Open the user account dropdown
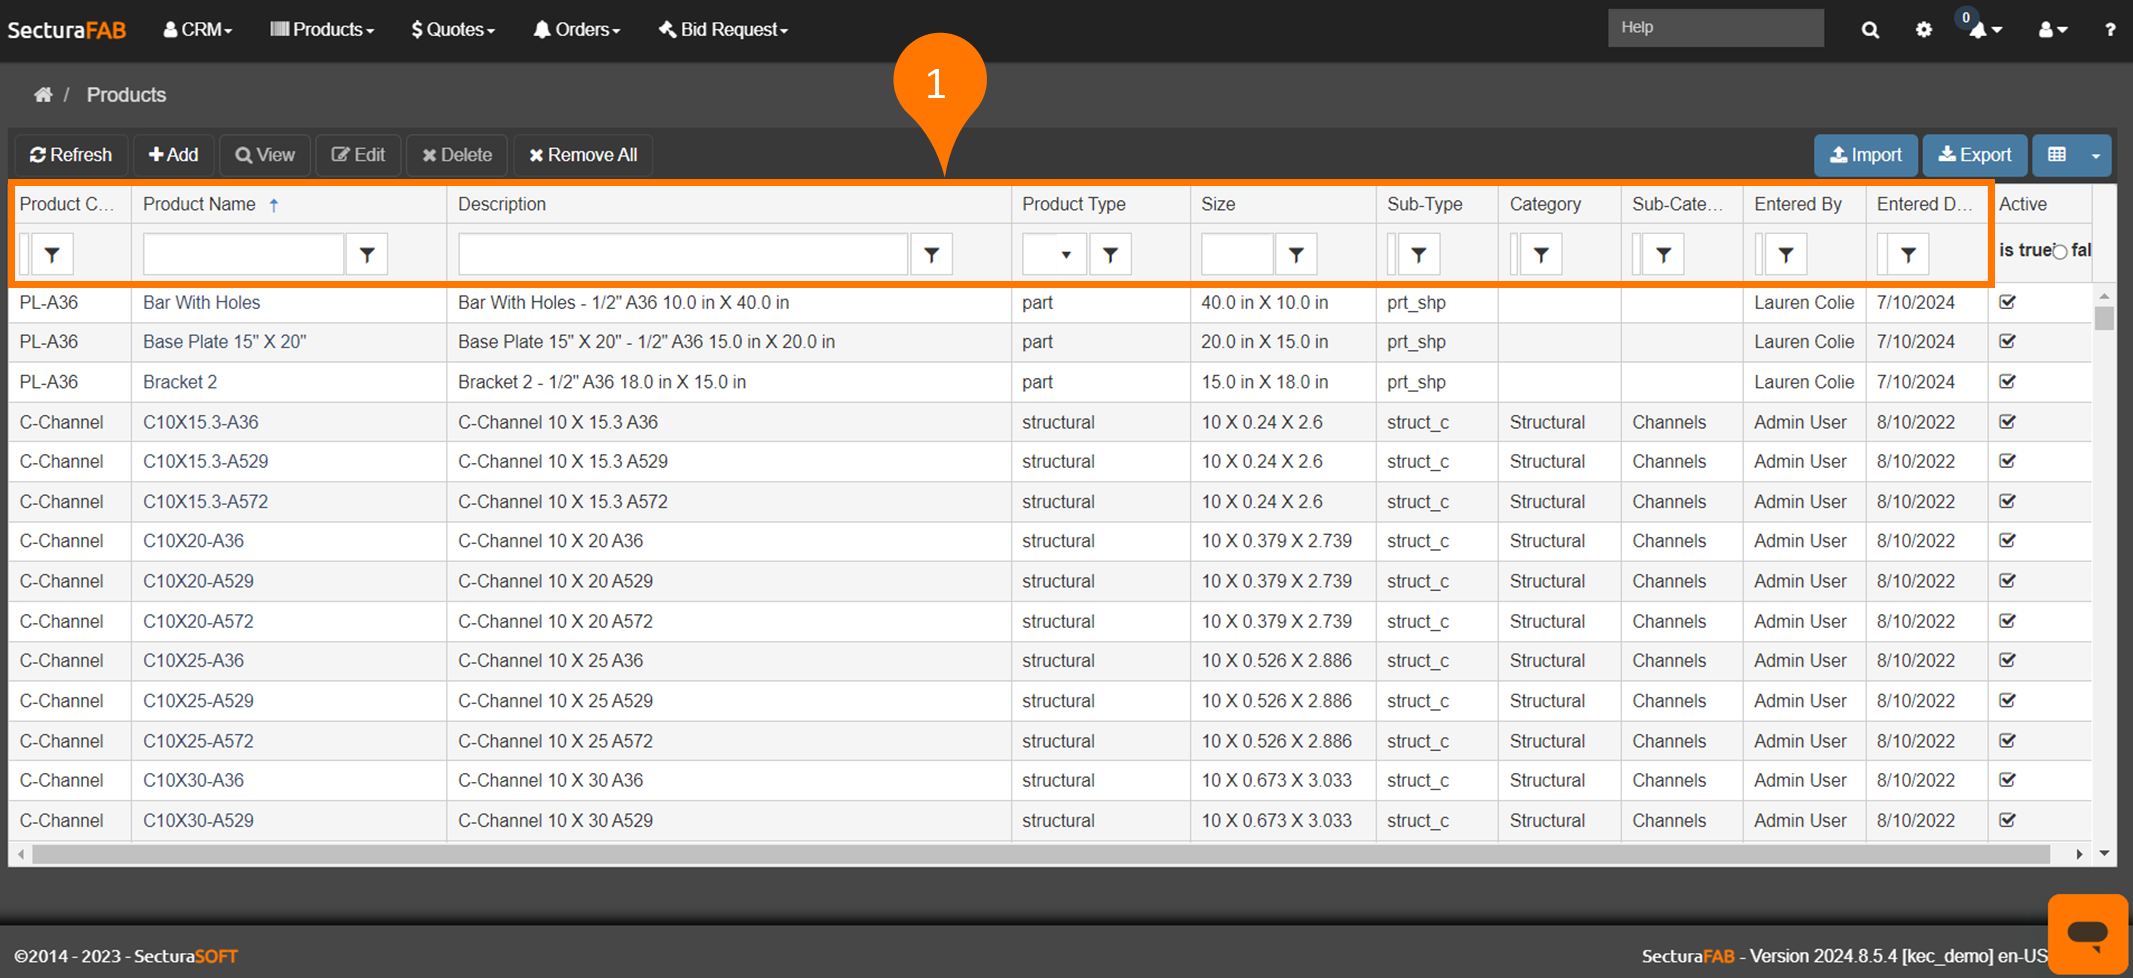2133x978 pixels. pos(2052,30)
